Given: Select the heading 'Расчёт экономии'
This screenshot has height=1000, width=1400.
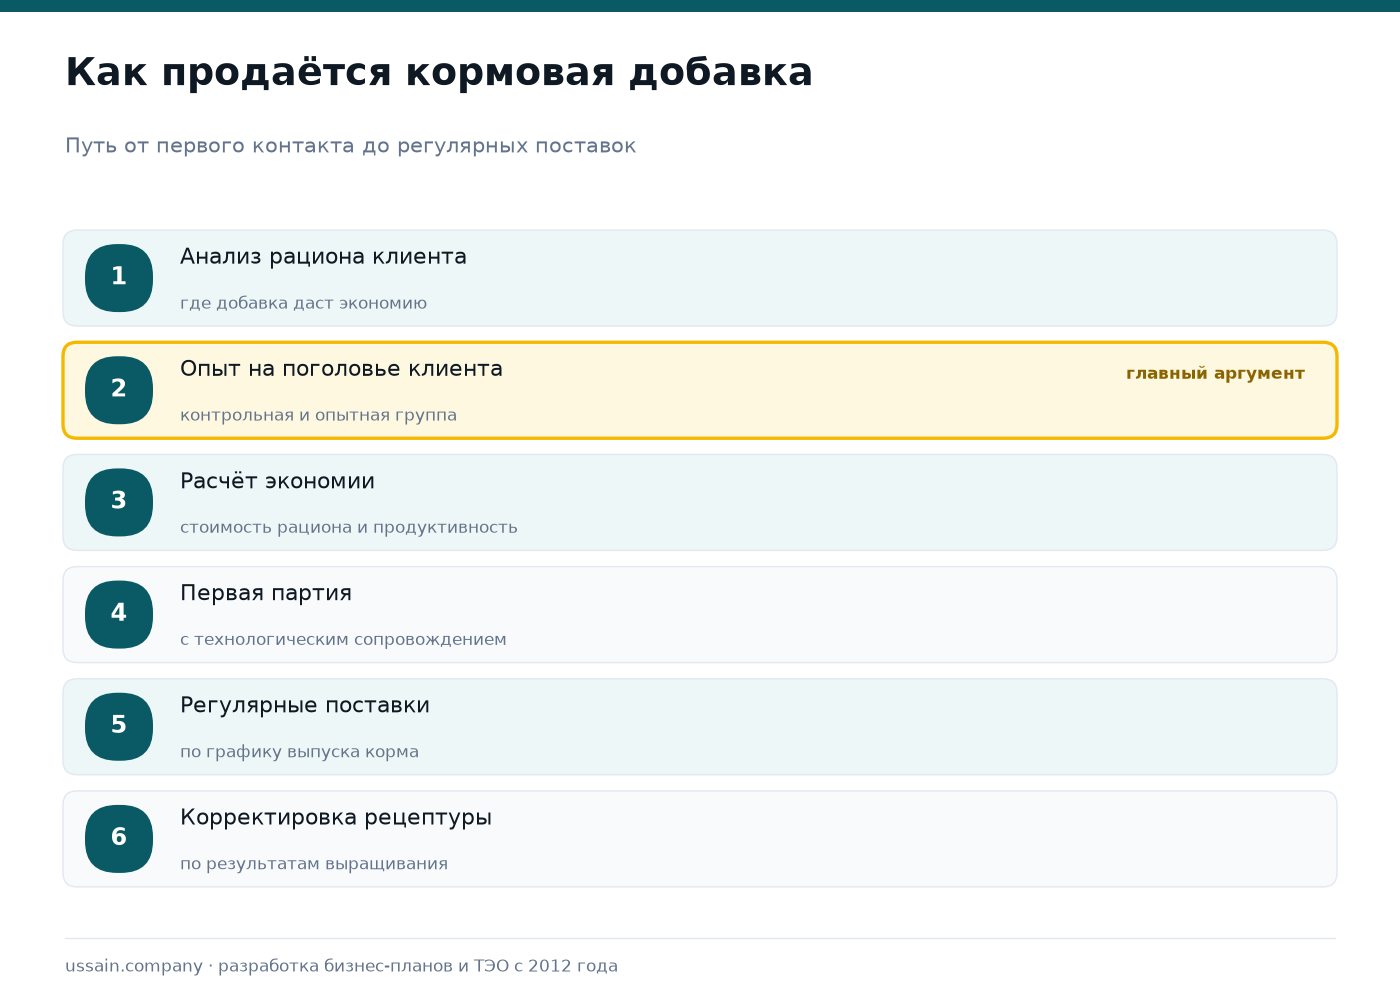Looking at the screenshot, I should click(x=277, y=481).
